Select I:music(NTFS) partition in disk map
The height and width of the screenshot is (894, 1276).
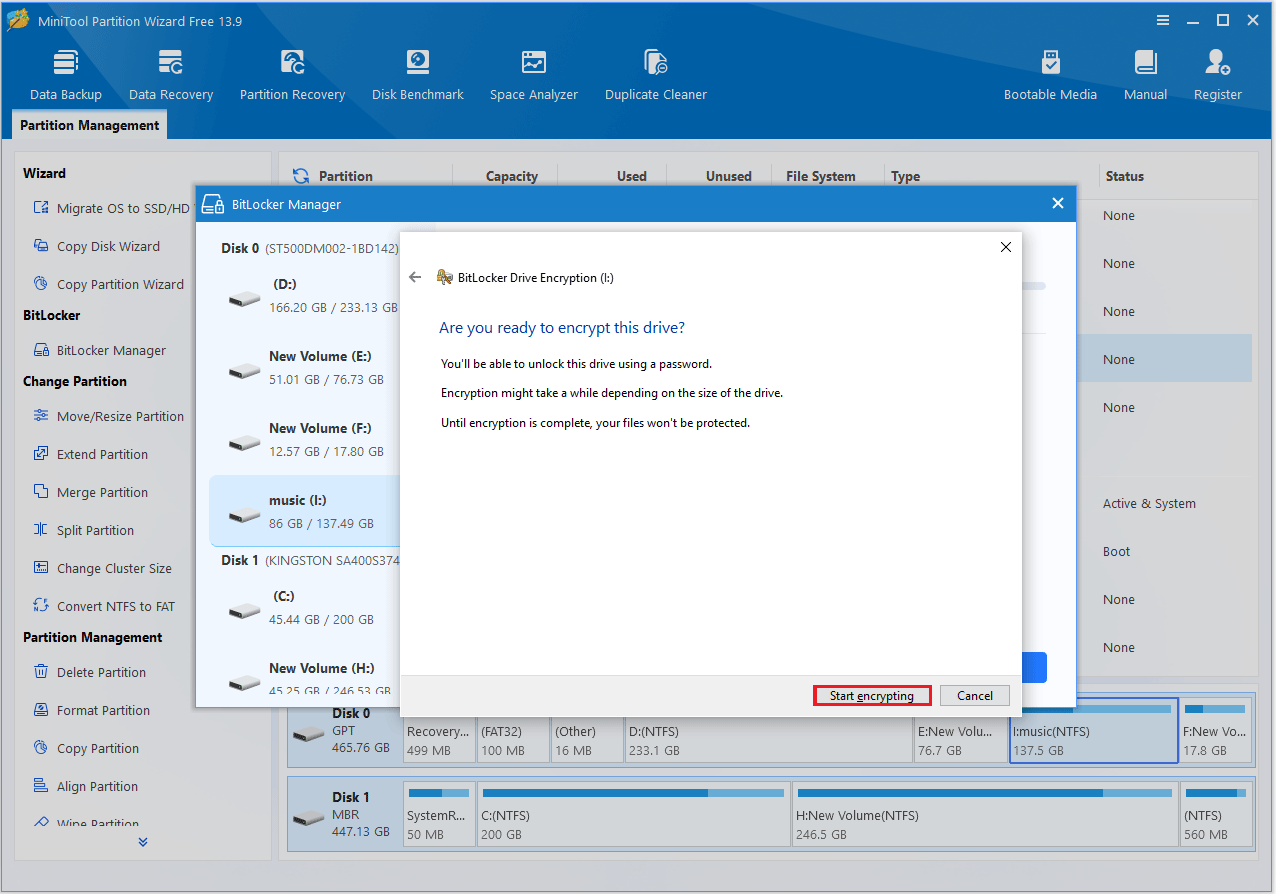click(1094, 731)
